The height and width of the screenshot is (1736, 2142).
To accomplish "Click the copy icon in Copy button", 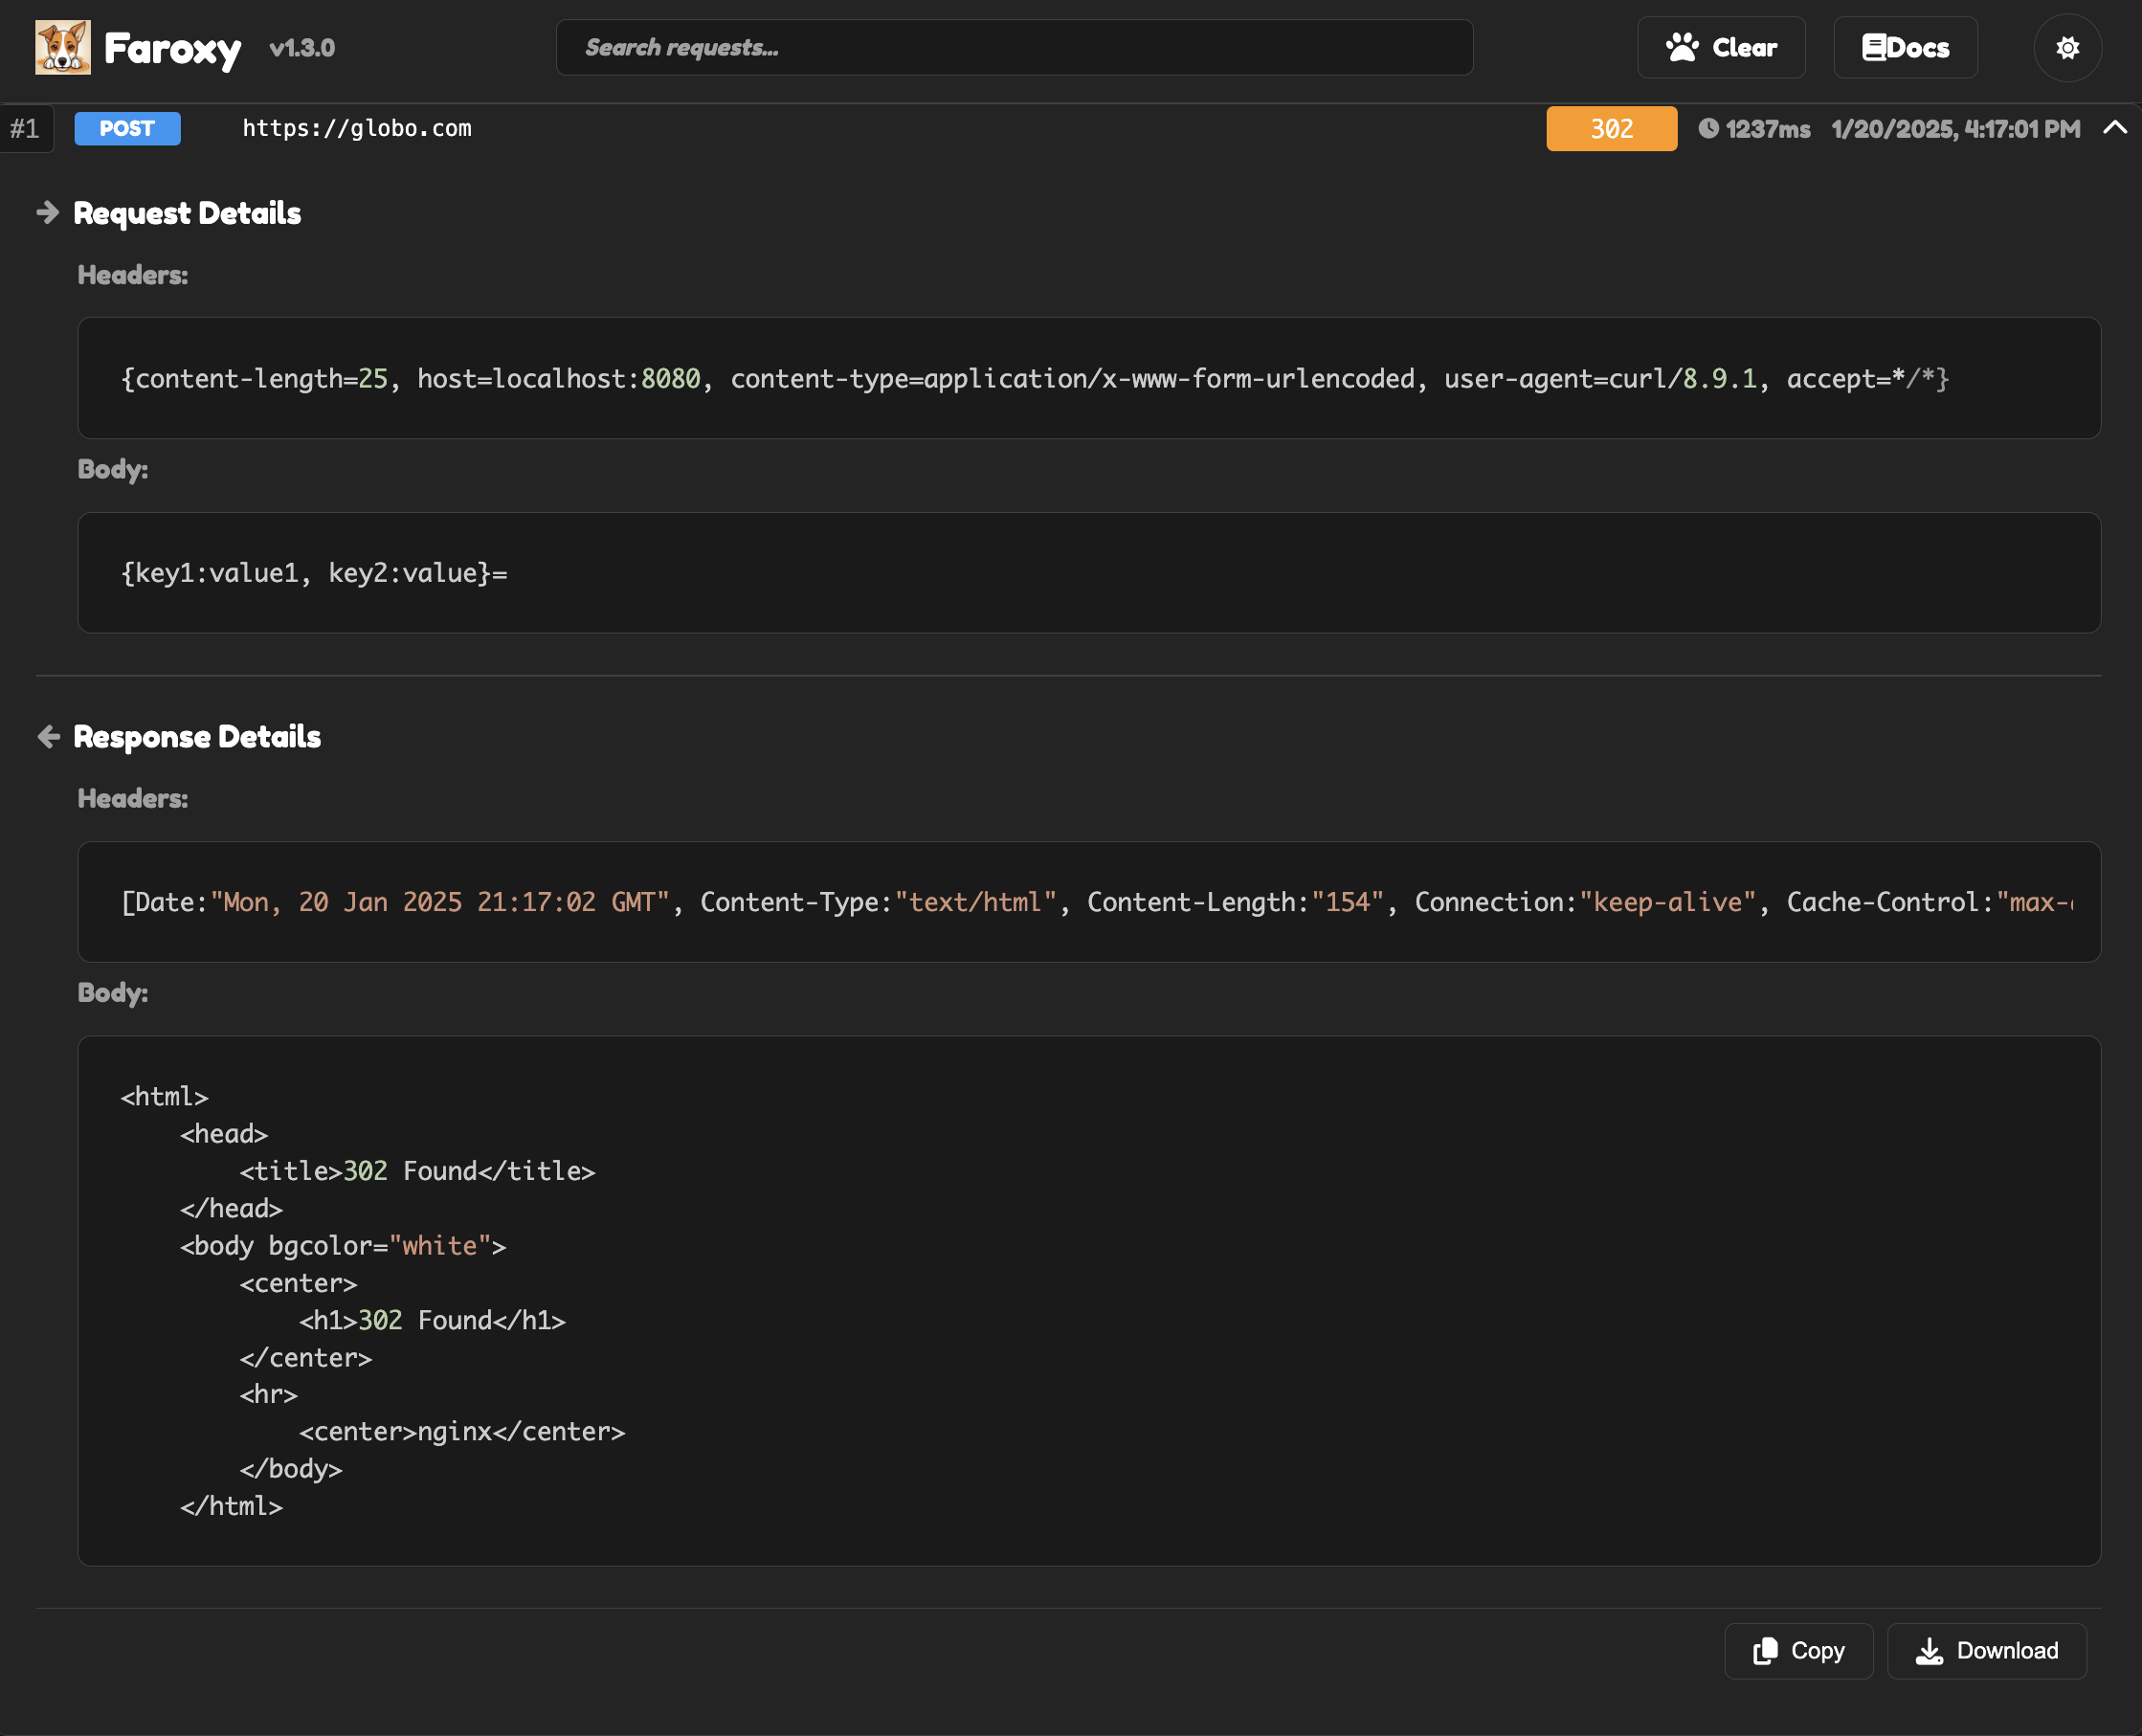I will 1765,1650.
